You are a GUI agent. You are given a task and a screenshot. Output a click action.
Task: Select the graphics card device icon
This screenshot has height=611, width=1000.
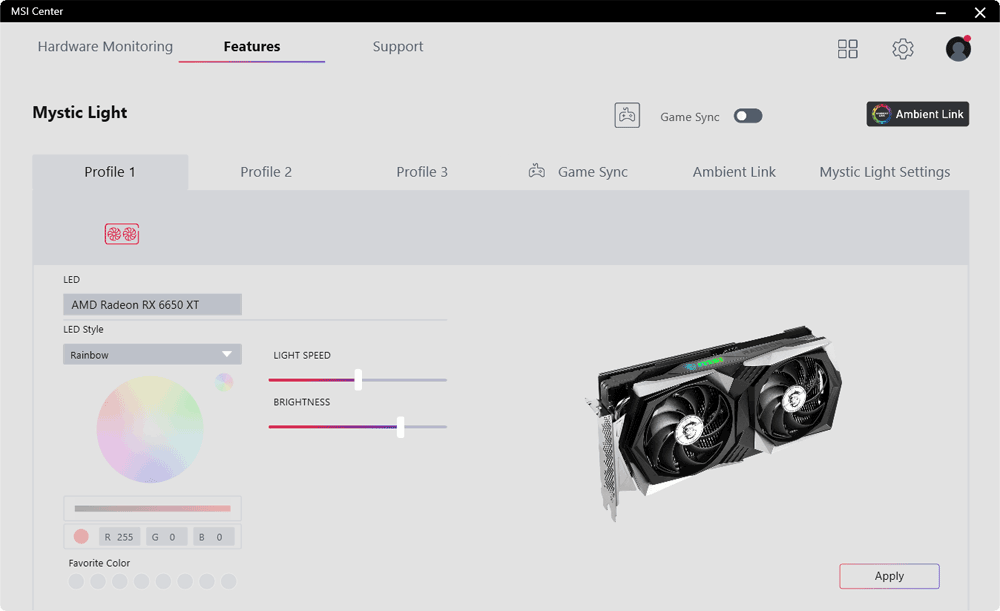click(122, 234)
